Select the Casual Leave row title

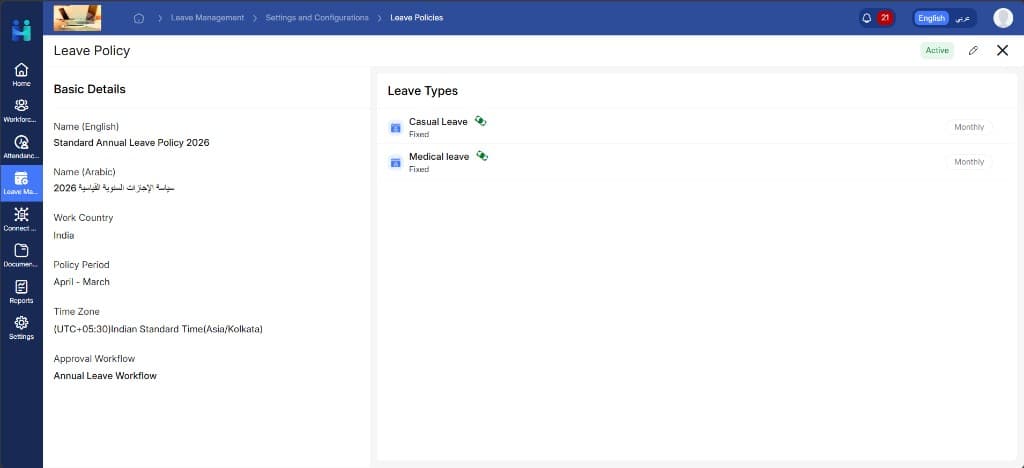point(438,121)
